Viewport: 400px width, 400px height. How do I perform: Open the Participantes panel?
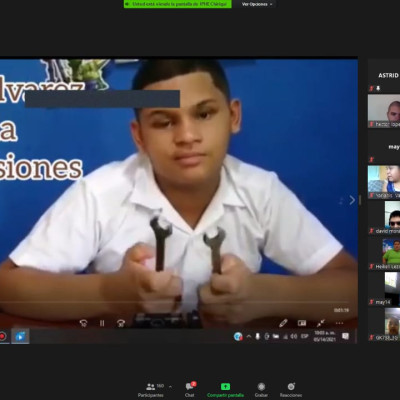coord(151,390)
